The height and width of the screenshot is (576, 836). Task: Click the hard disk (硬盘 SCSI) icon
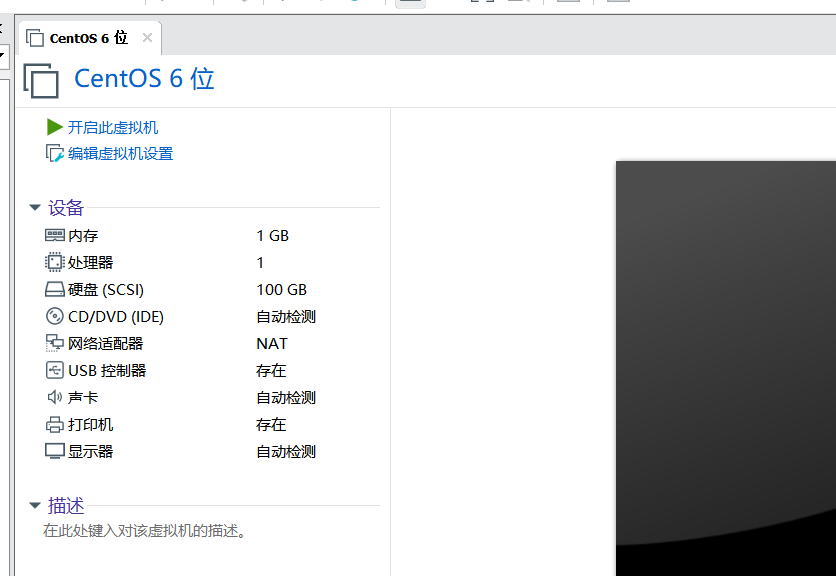[54, 290]
